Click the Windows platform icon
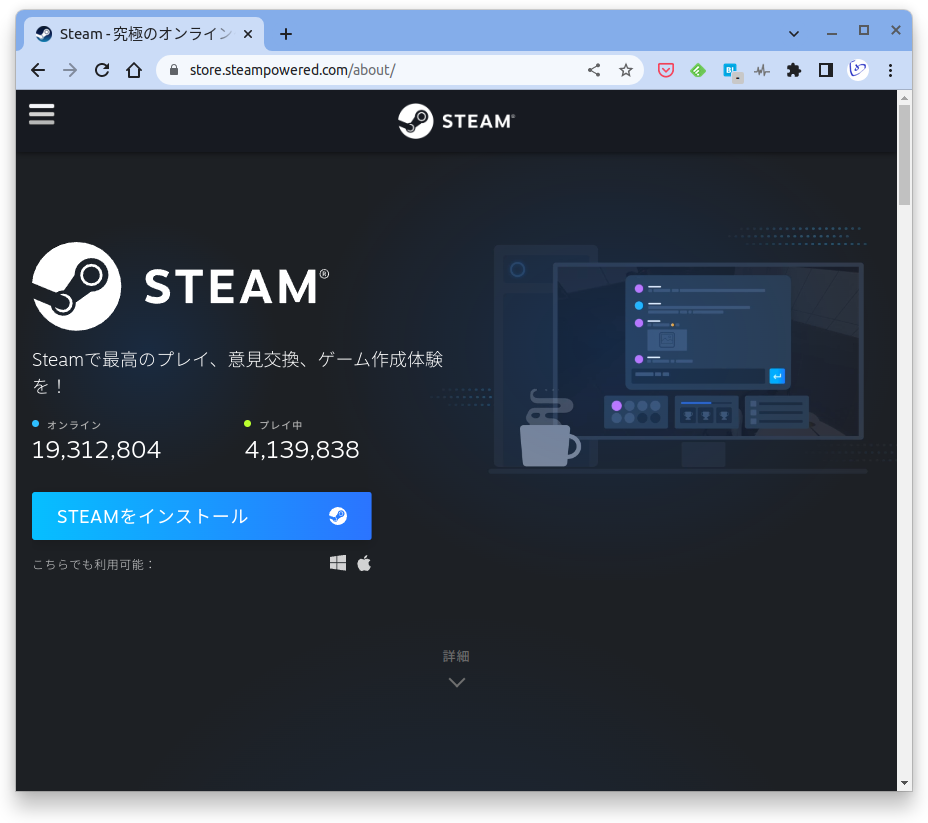The height and width of the screenshot is (823, 928). tap(338, 563)
